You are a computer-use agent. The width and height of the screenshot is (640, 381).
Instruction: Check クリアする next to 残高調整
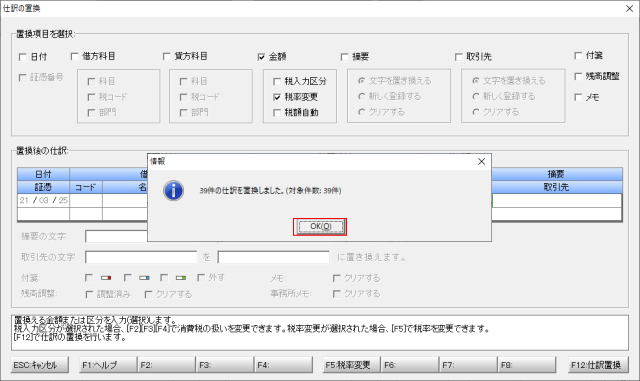[x=149, y=294]
